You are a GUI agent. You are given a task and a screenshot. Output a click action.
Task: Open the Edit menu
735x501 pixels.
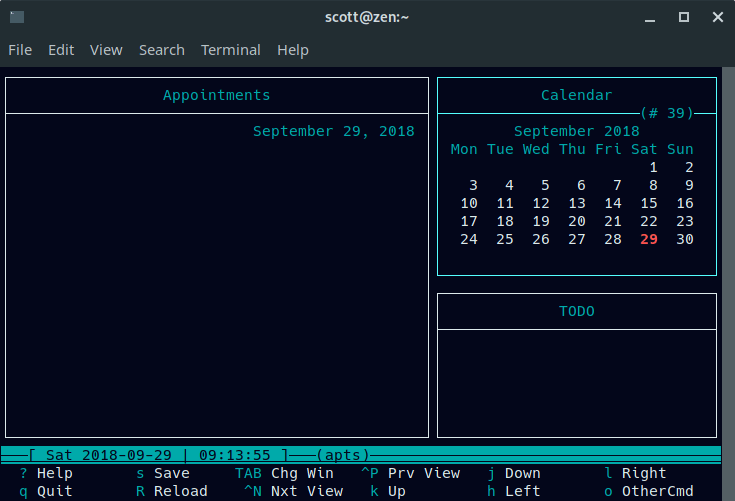[x=61, y=50]
